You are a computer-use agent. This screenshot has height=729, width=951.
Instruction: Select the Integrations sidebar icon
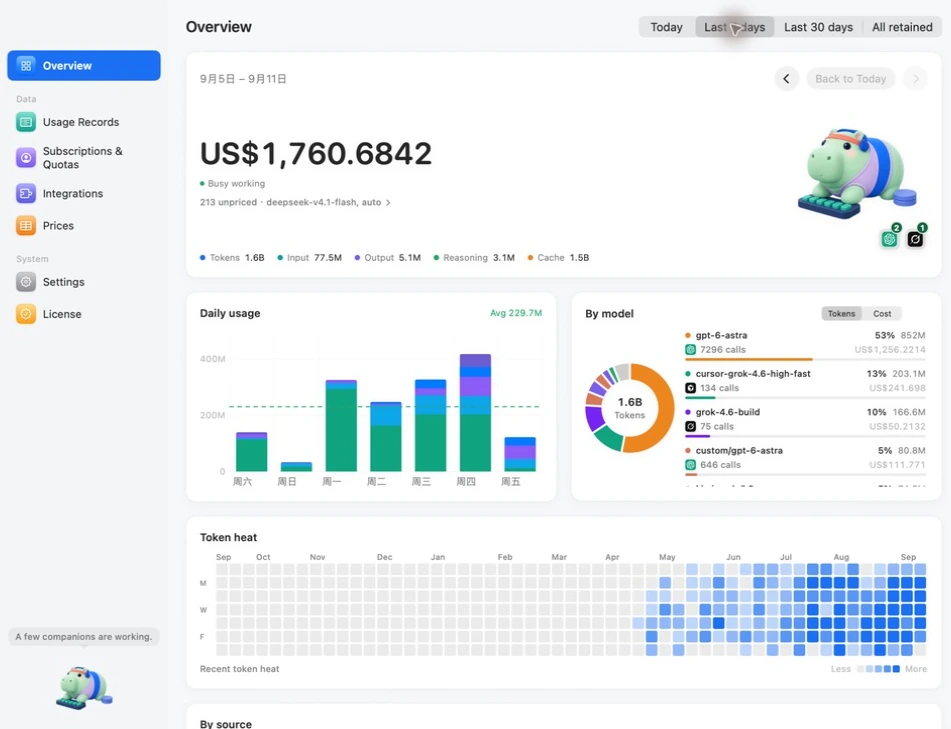(25, 193)
